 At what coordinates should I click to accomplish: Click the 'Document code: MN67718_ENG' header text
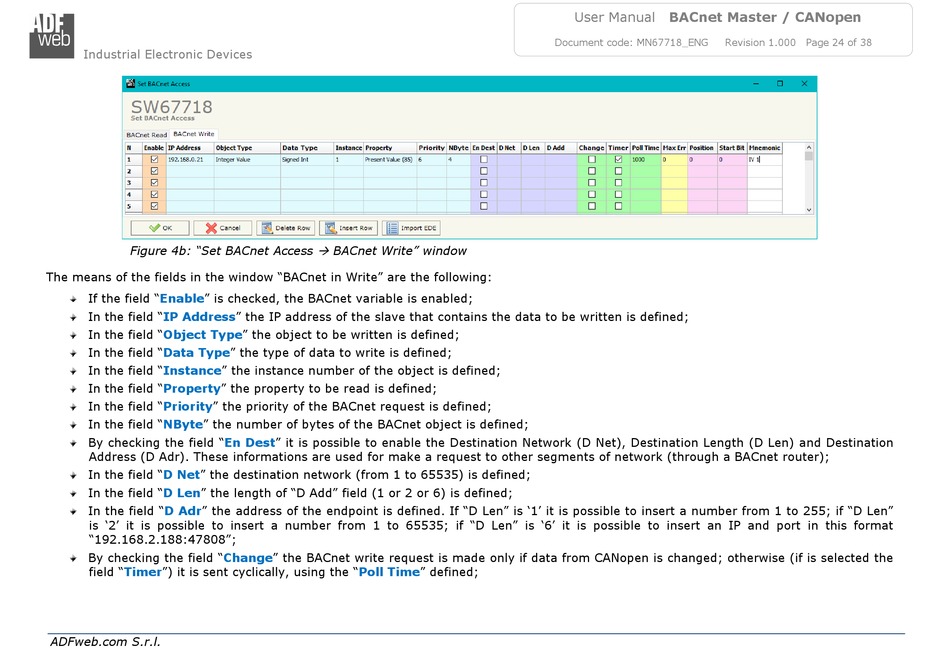point(631,42)
